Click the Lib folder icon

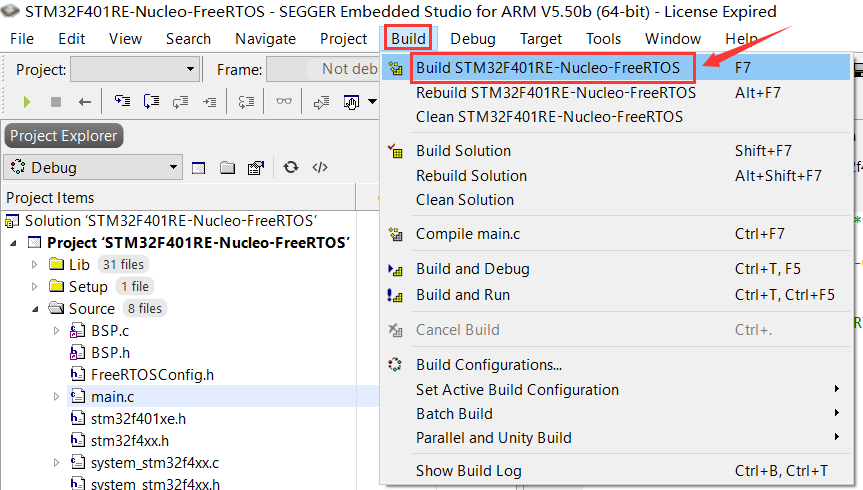(56, 264)
